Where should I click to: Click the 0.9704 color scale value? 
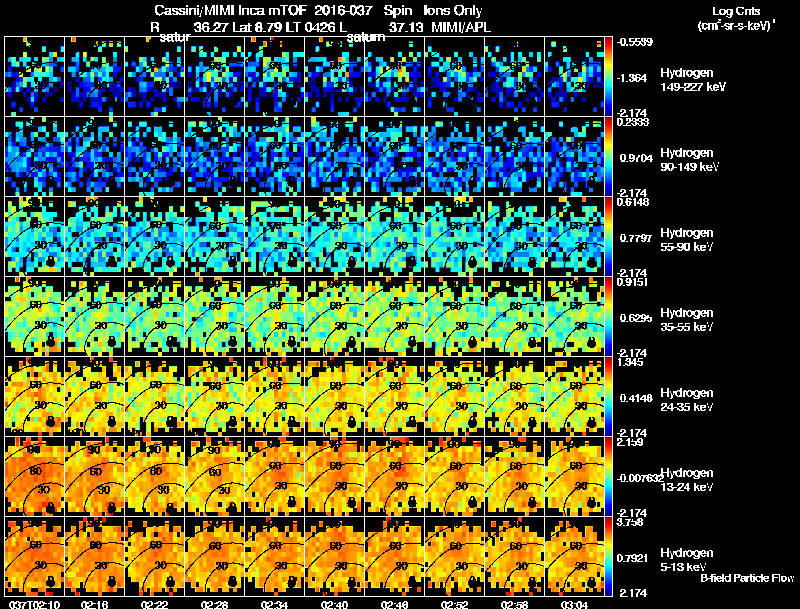(x=636, y=158)
